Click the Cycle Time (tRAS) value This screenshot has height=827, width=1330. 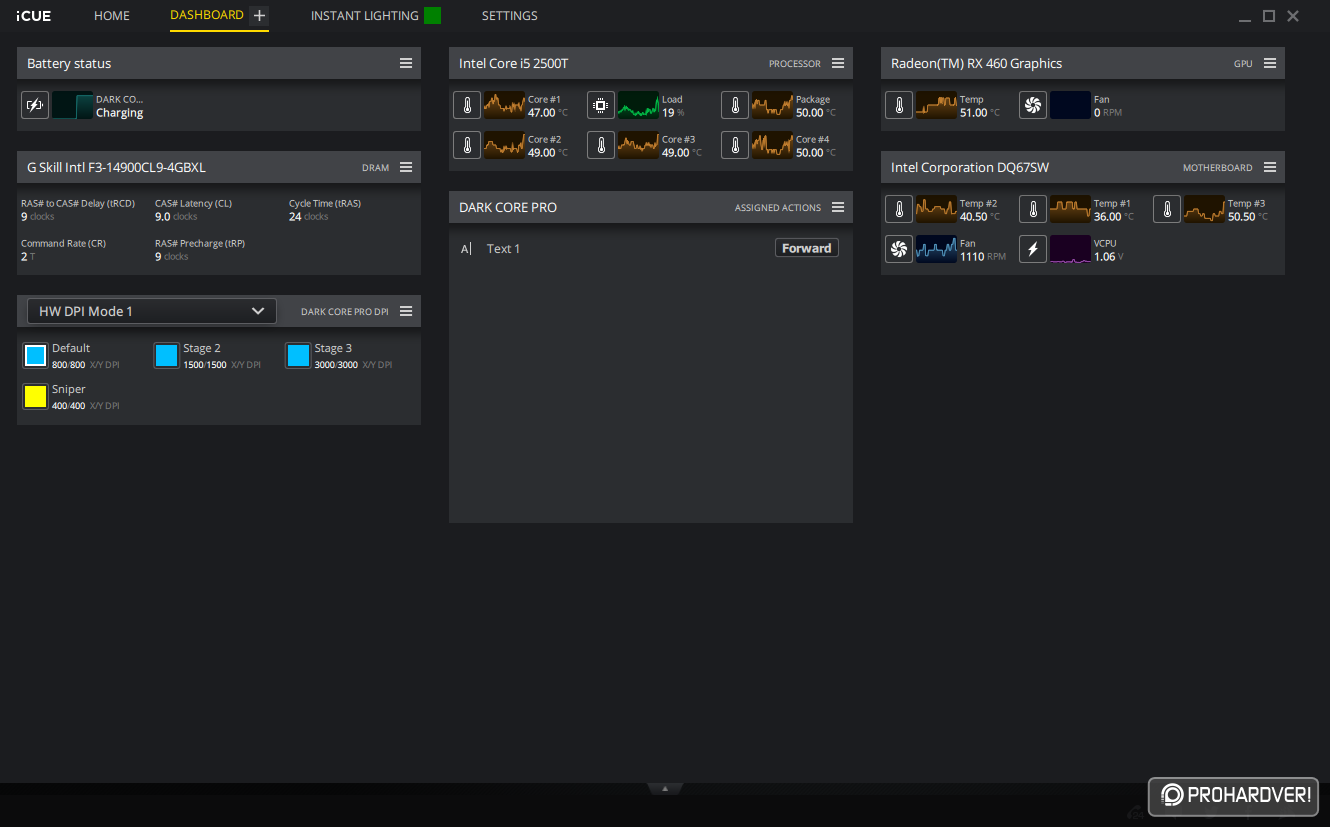pyautogui.click(x=309, y=216)
